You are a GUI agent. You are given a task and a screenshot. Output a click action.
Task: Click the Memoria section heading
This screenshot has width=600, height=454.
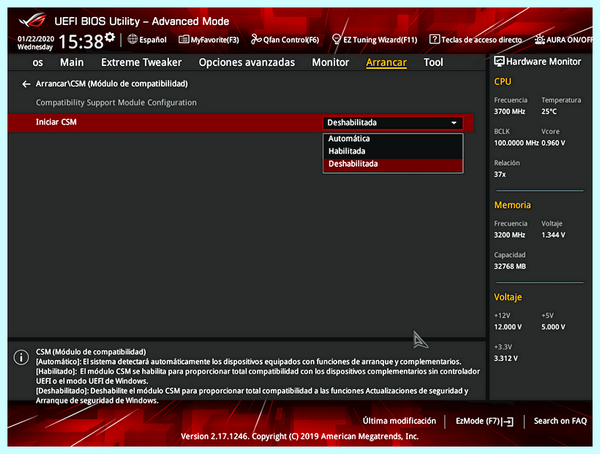(512, 205)
